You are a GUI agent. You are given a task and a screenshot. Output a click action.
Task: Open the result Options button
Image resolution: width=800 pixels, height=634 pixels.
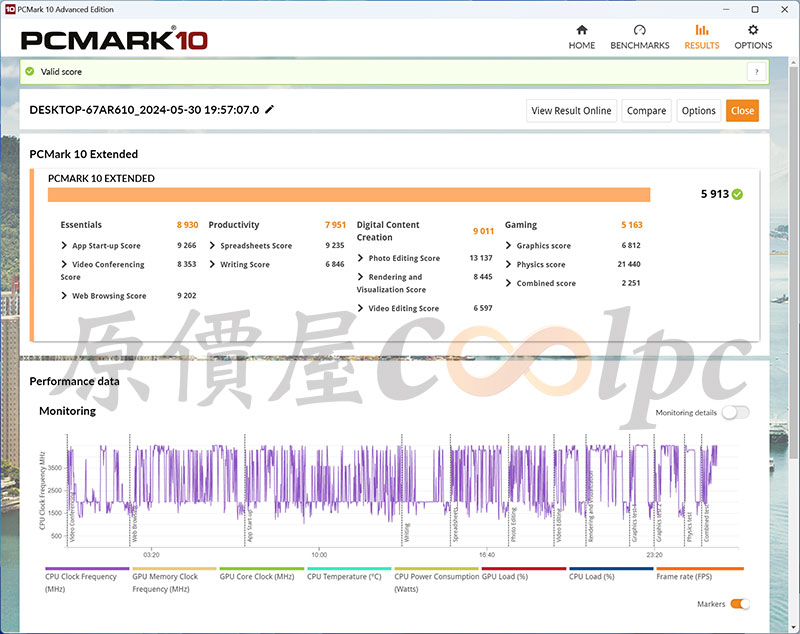pos(698,111)
